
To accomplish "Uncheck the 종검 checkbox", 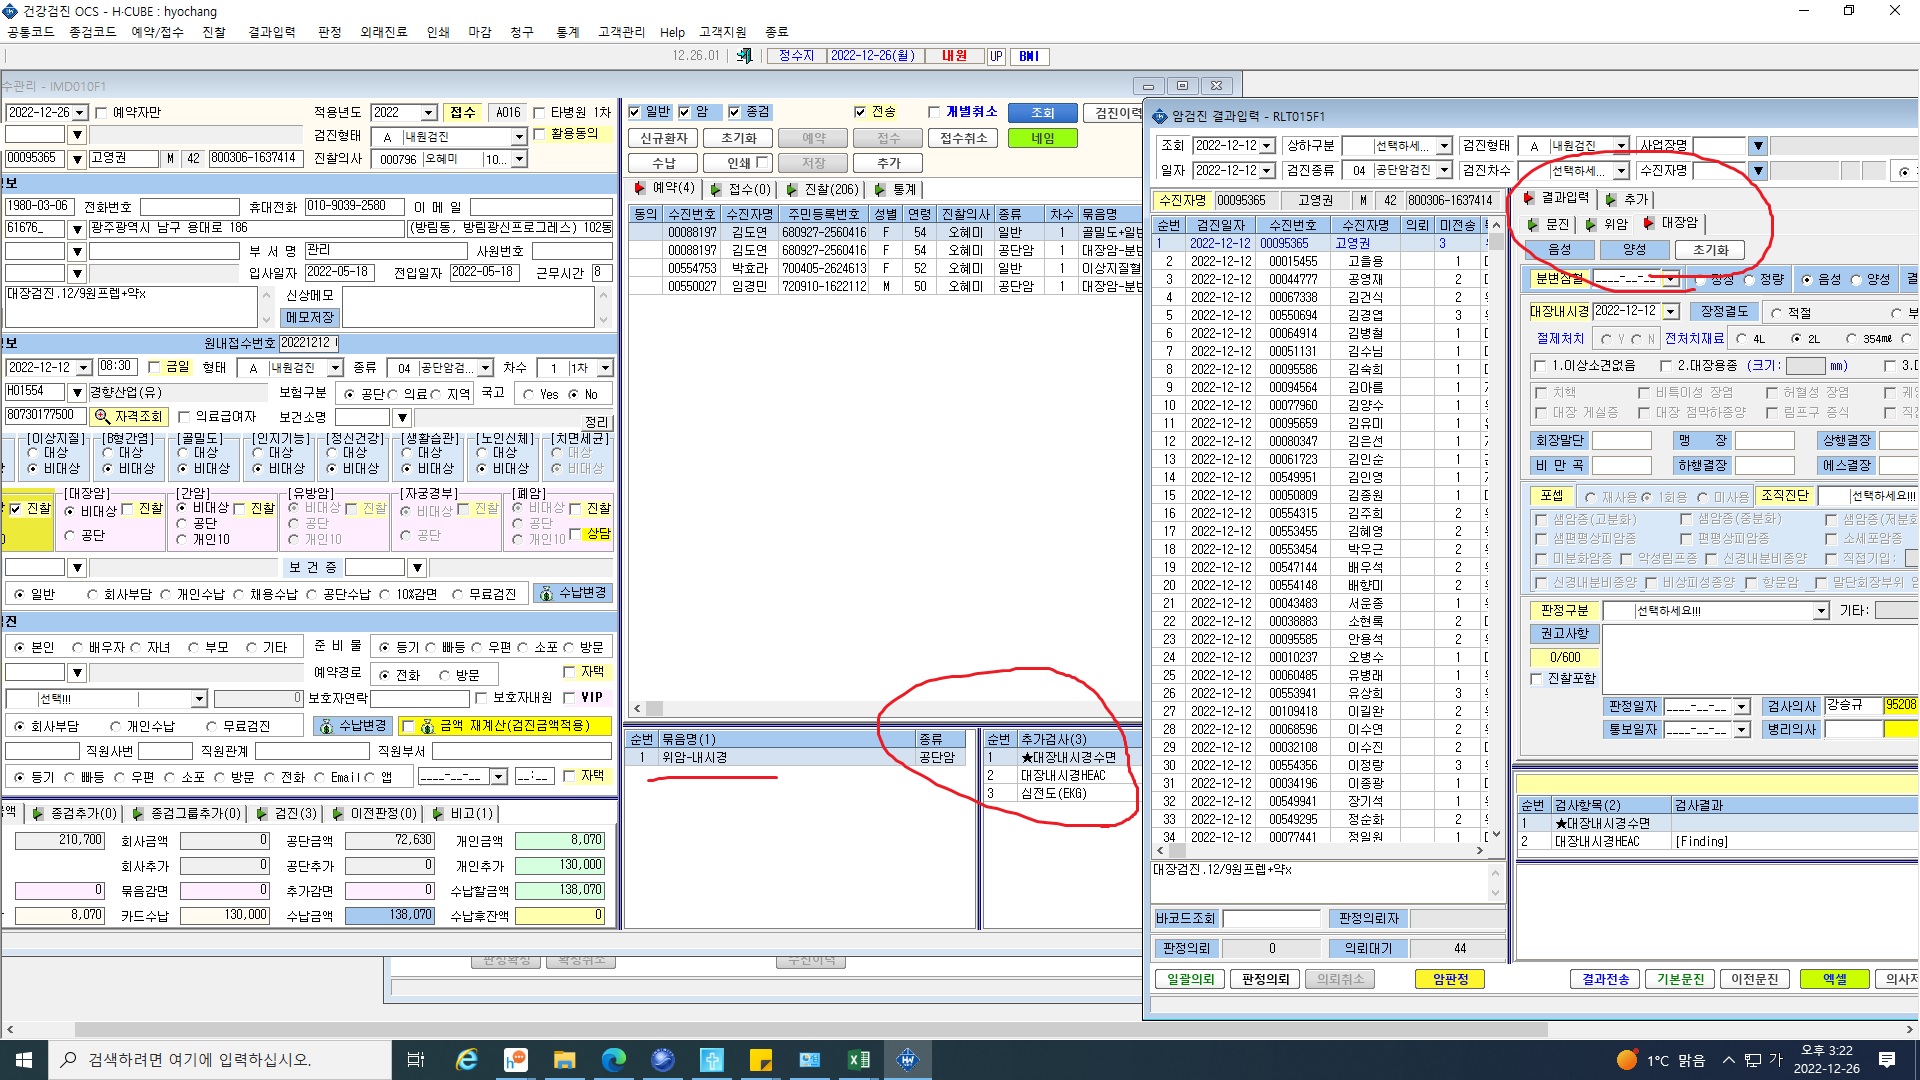I will [734, 112].
